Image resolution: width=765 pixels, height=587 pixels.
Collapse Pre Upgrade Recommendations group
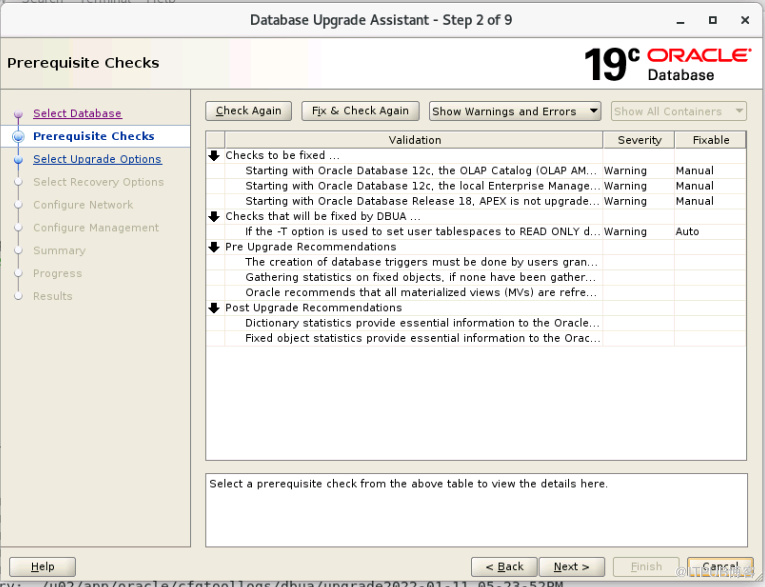coord(214,247)
